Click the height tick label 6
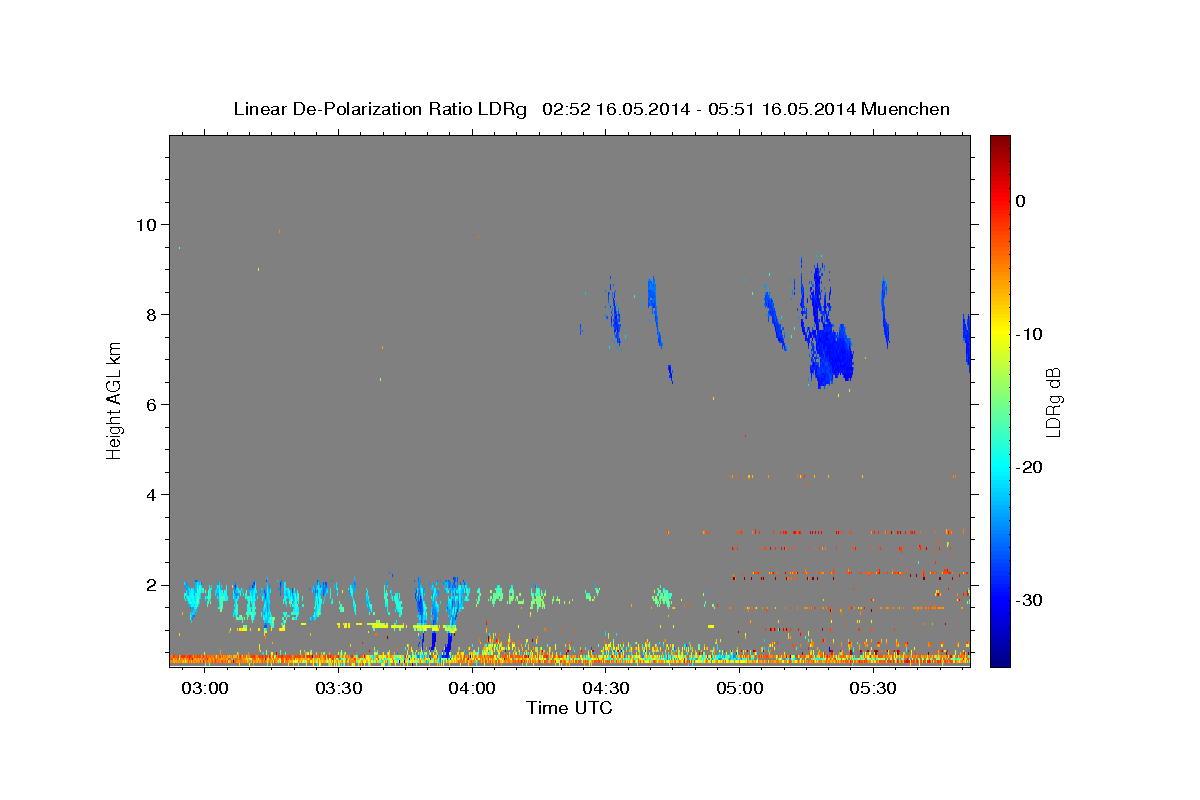Screen dimensions: 1200x800 pyautogui.click(x=154, y=404)
